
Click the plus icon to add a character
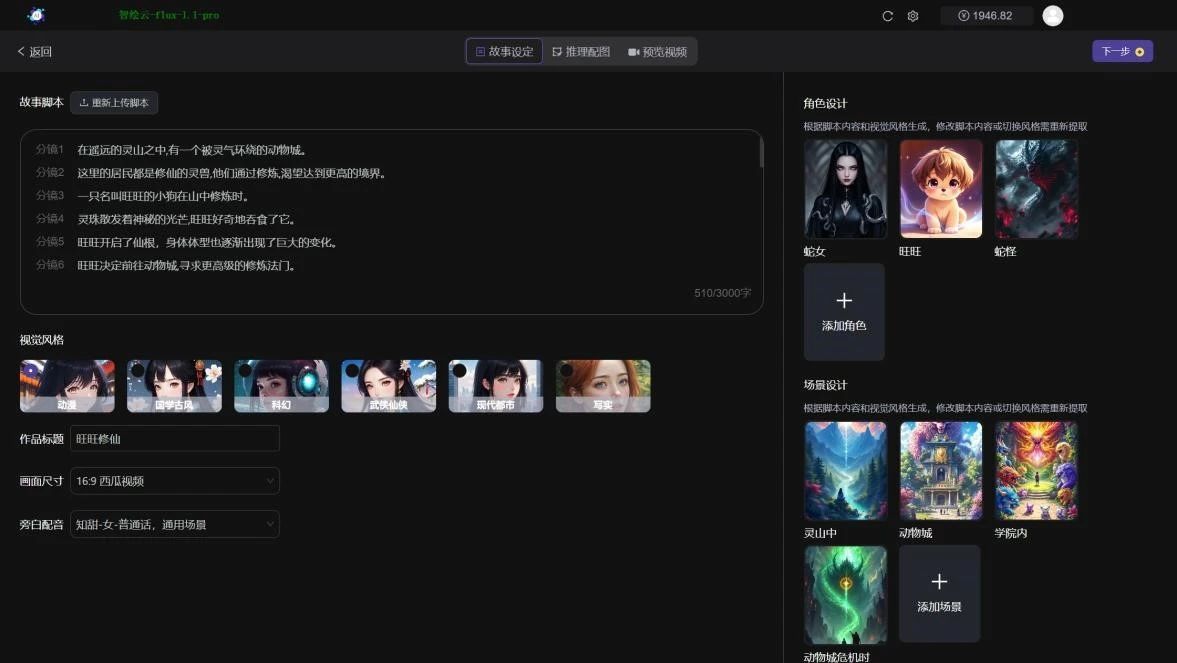[844, 301]
